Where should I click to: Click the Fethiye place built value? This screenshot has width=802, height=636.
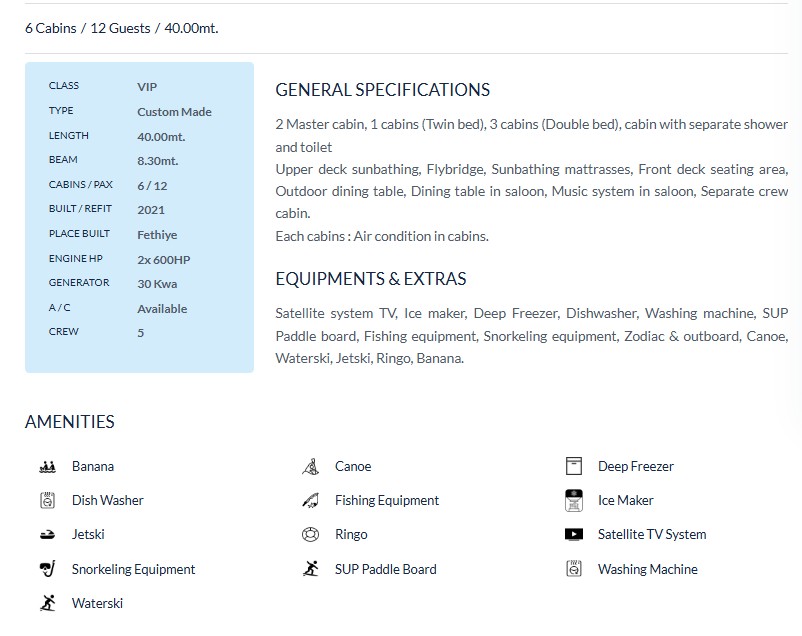(157, 235)
